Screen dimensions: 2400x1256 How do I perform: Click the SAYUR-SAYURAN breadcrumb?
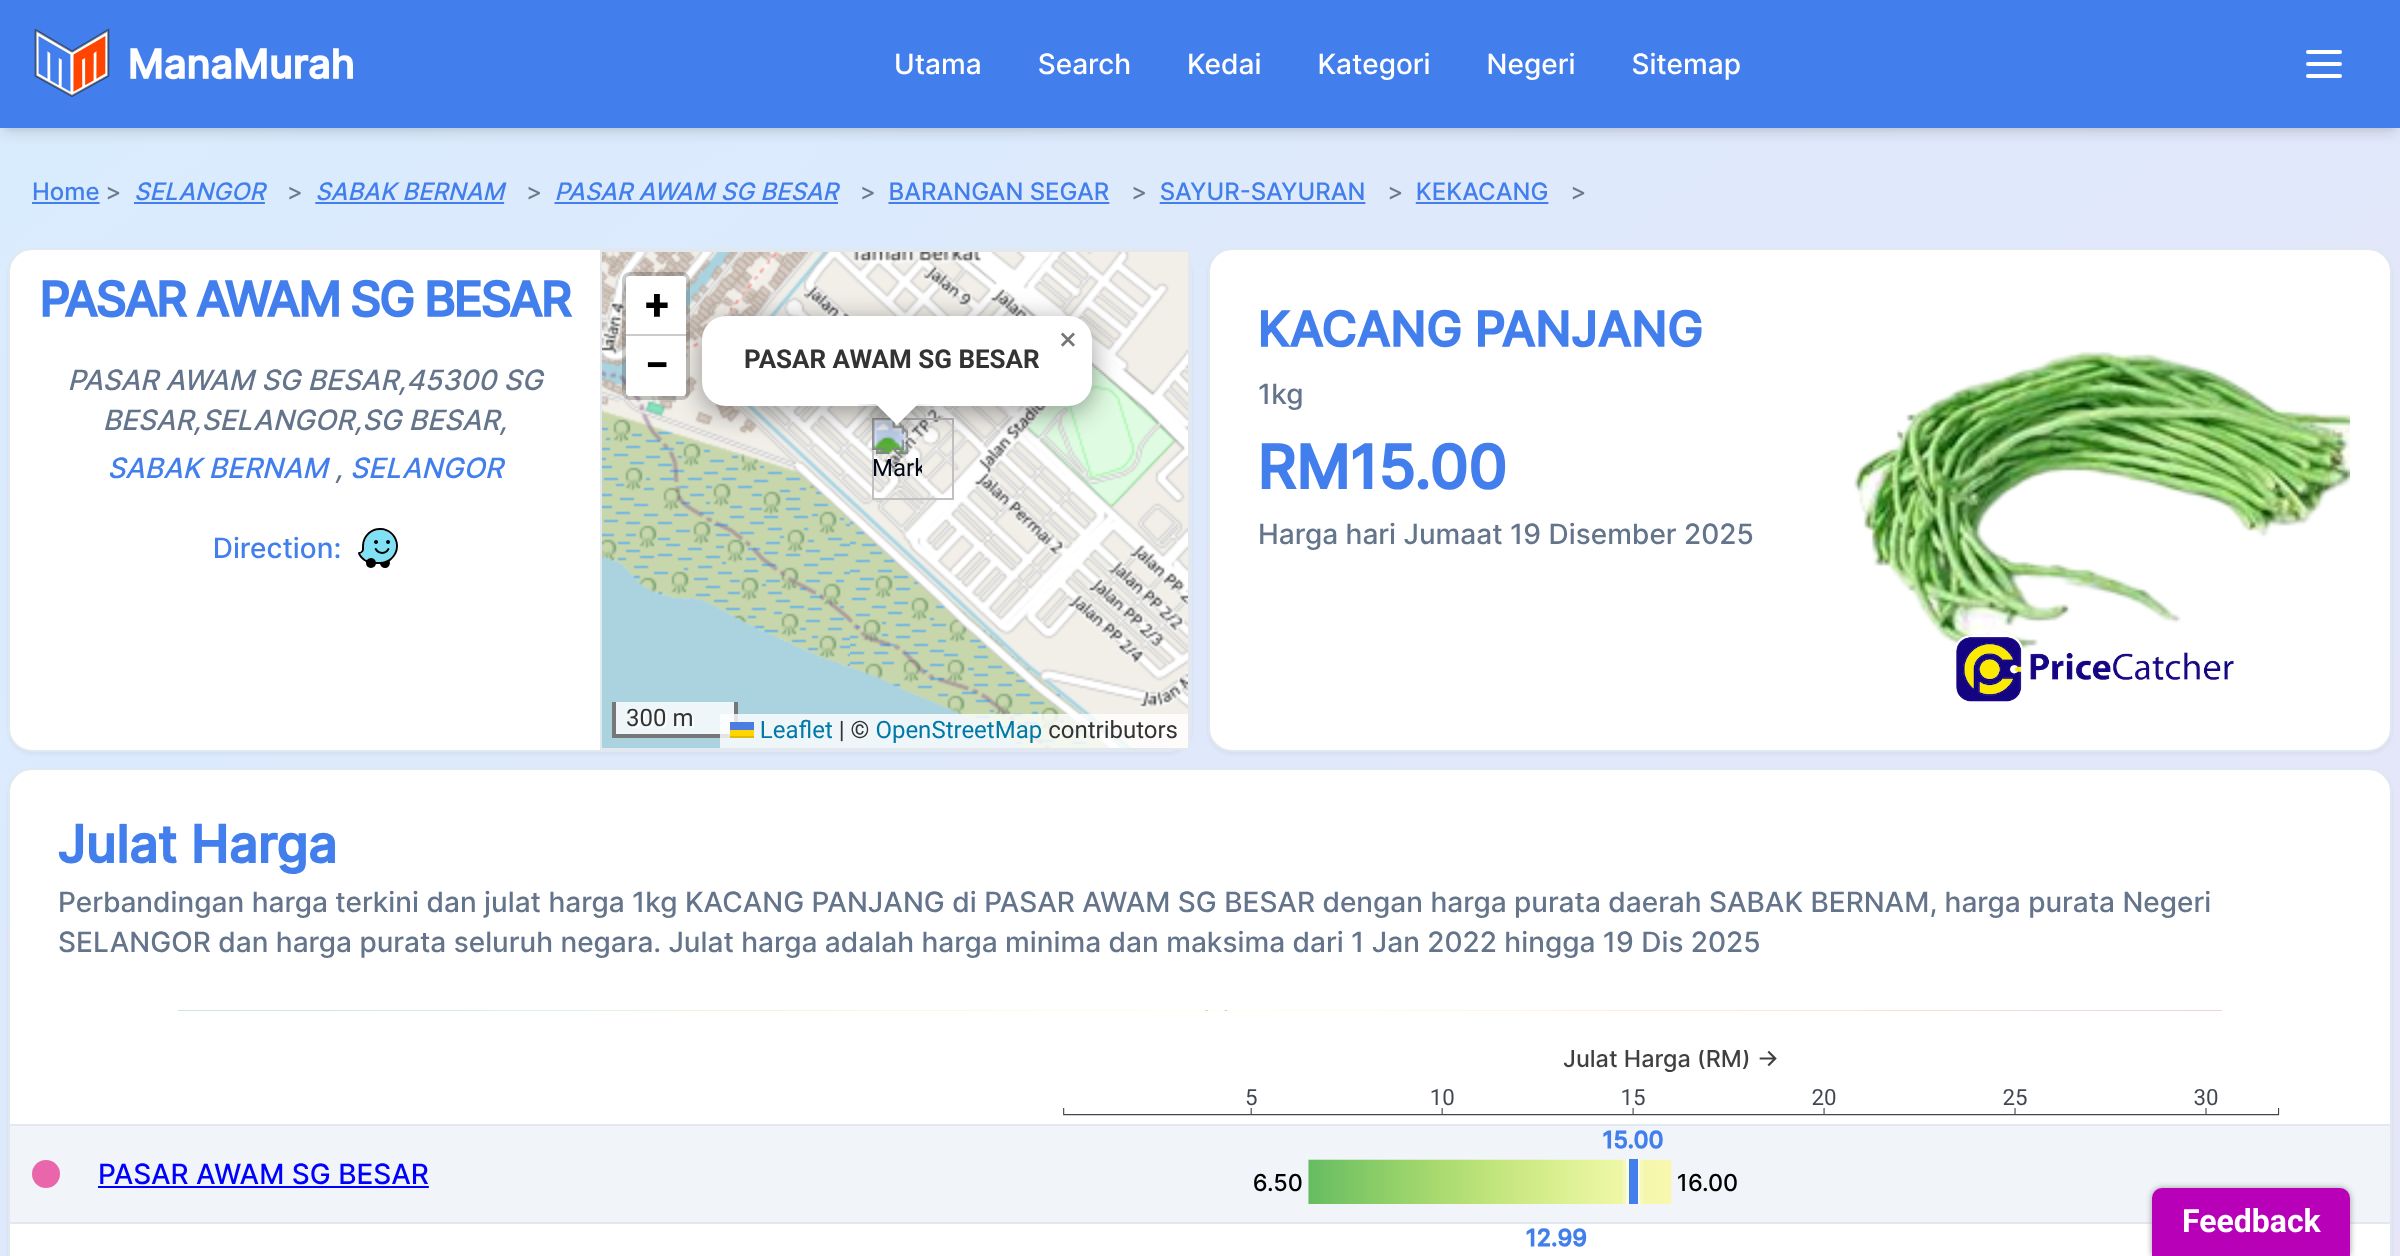click(x=1261, y=191)
